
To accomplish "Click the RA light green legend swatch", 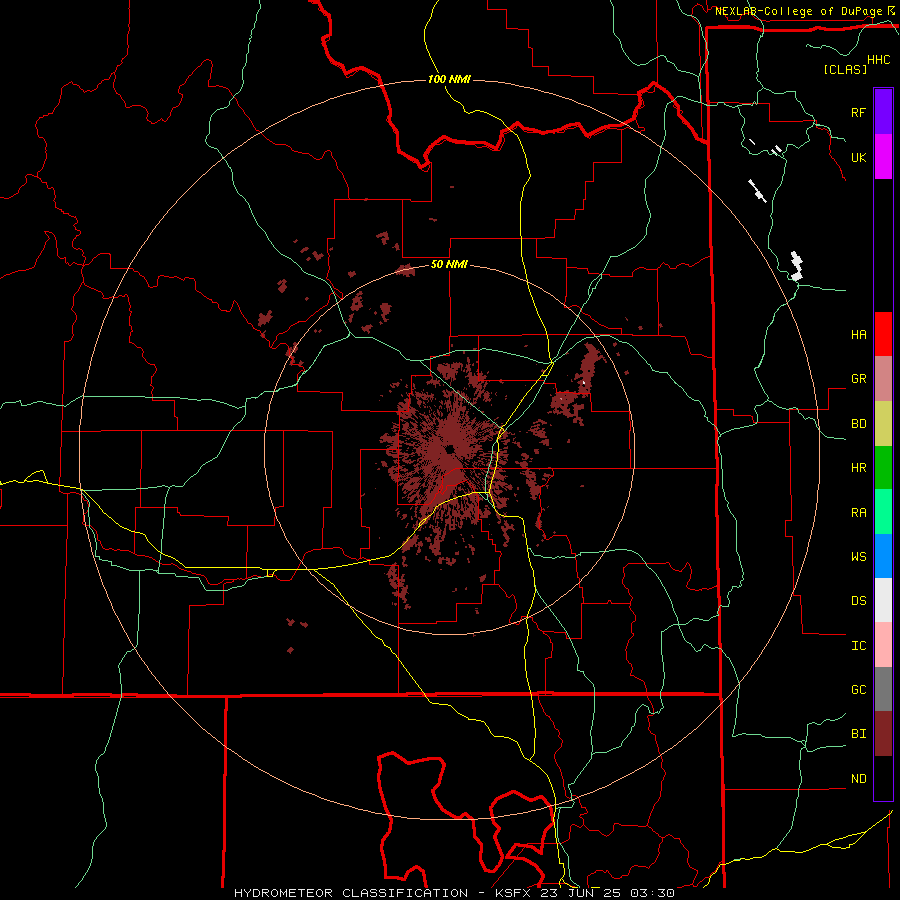I will (x=883, y=512).
